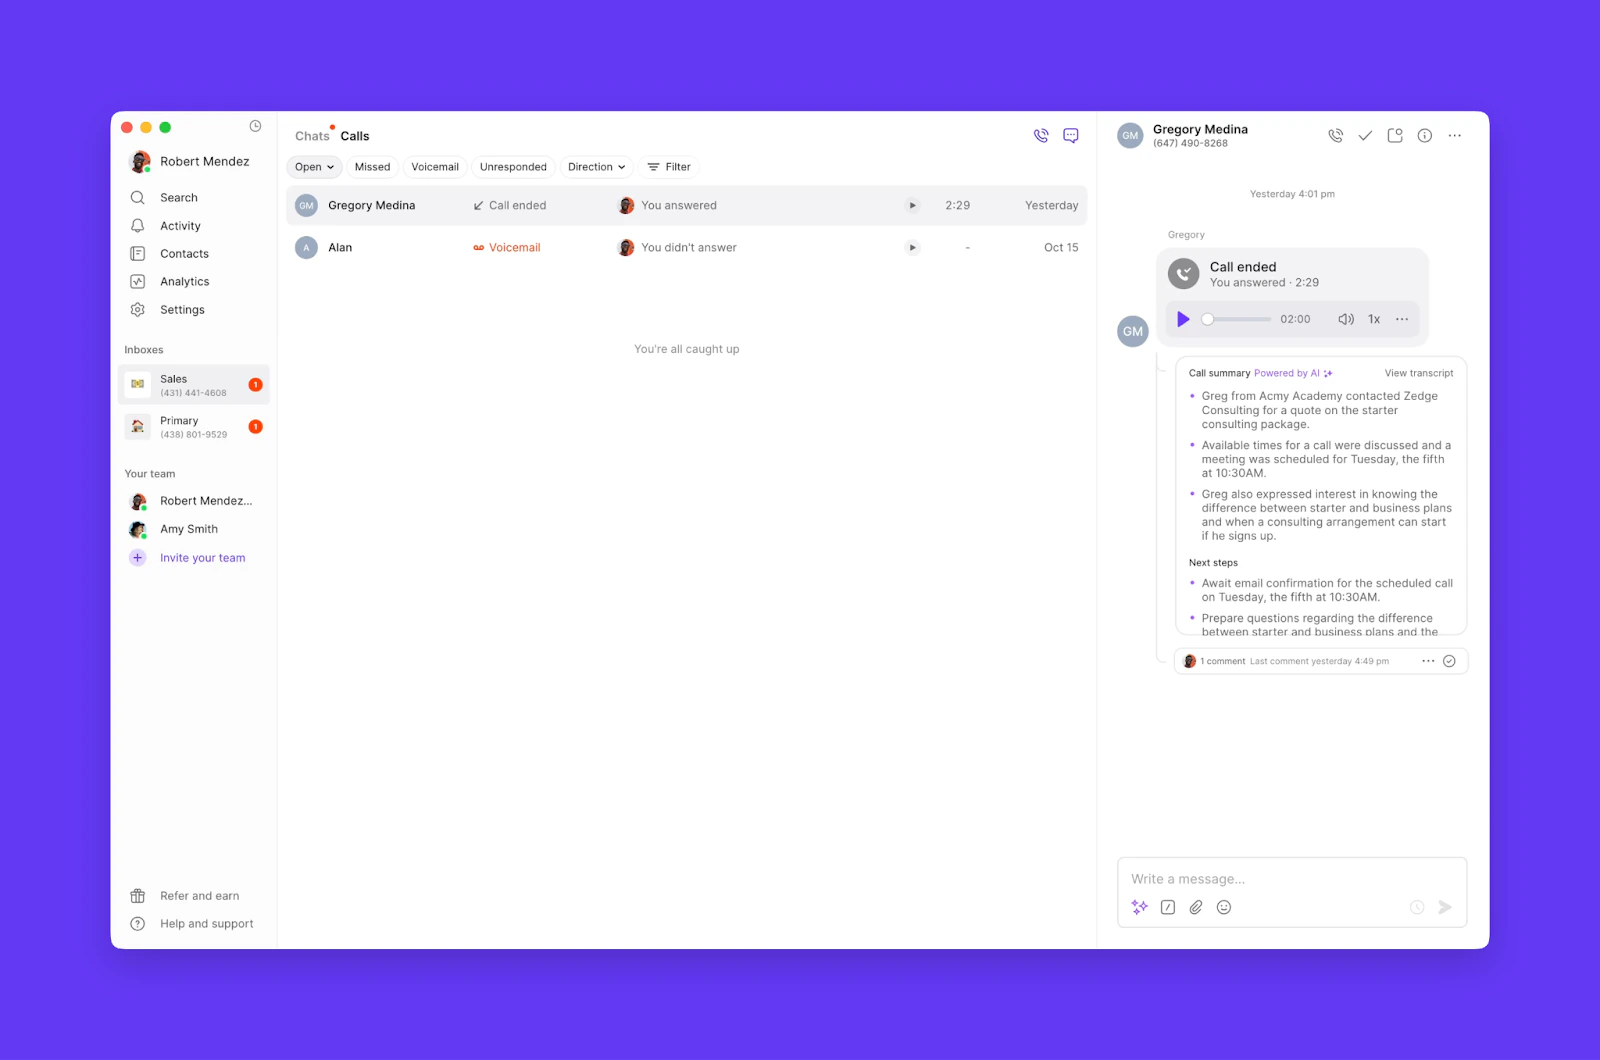
Task: Open the more options menu on the audio player
Action: [x=1401, y=319]
